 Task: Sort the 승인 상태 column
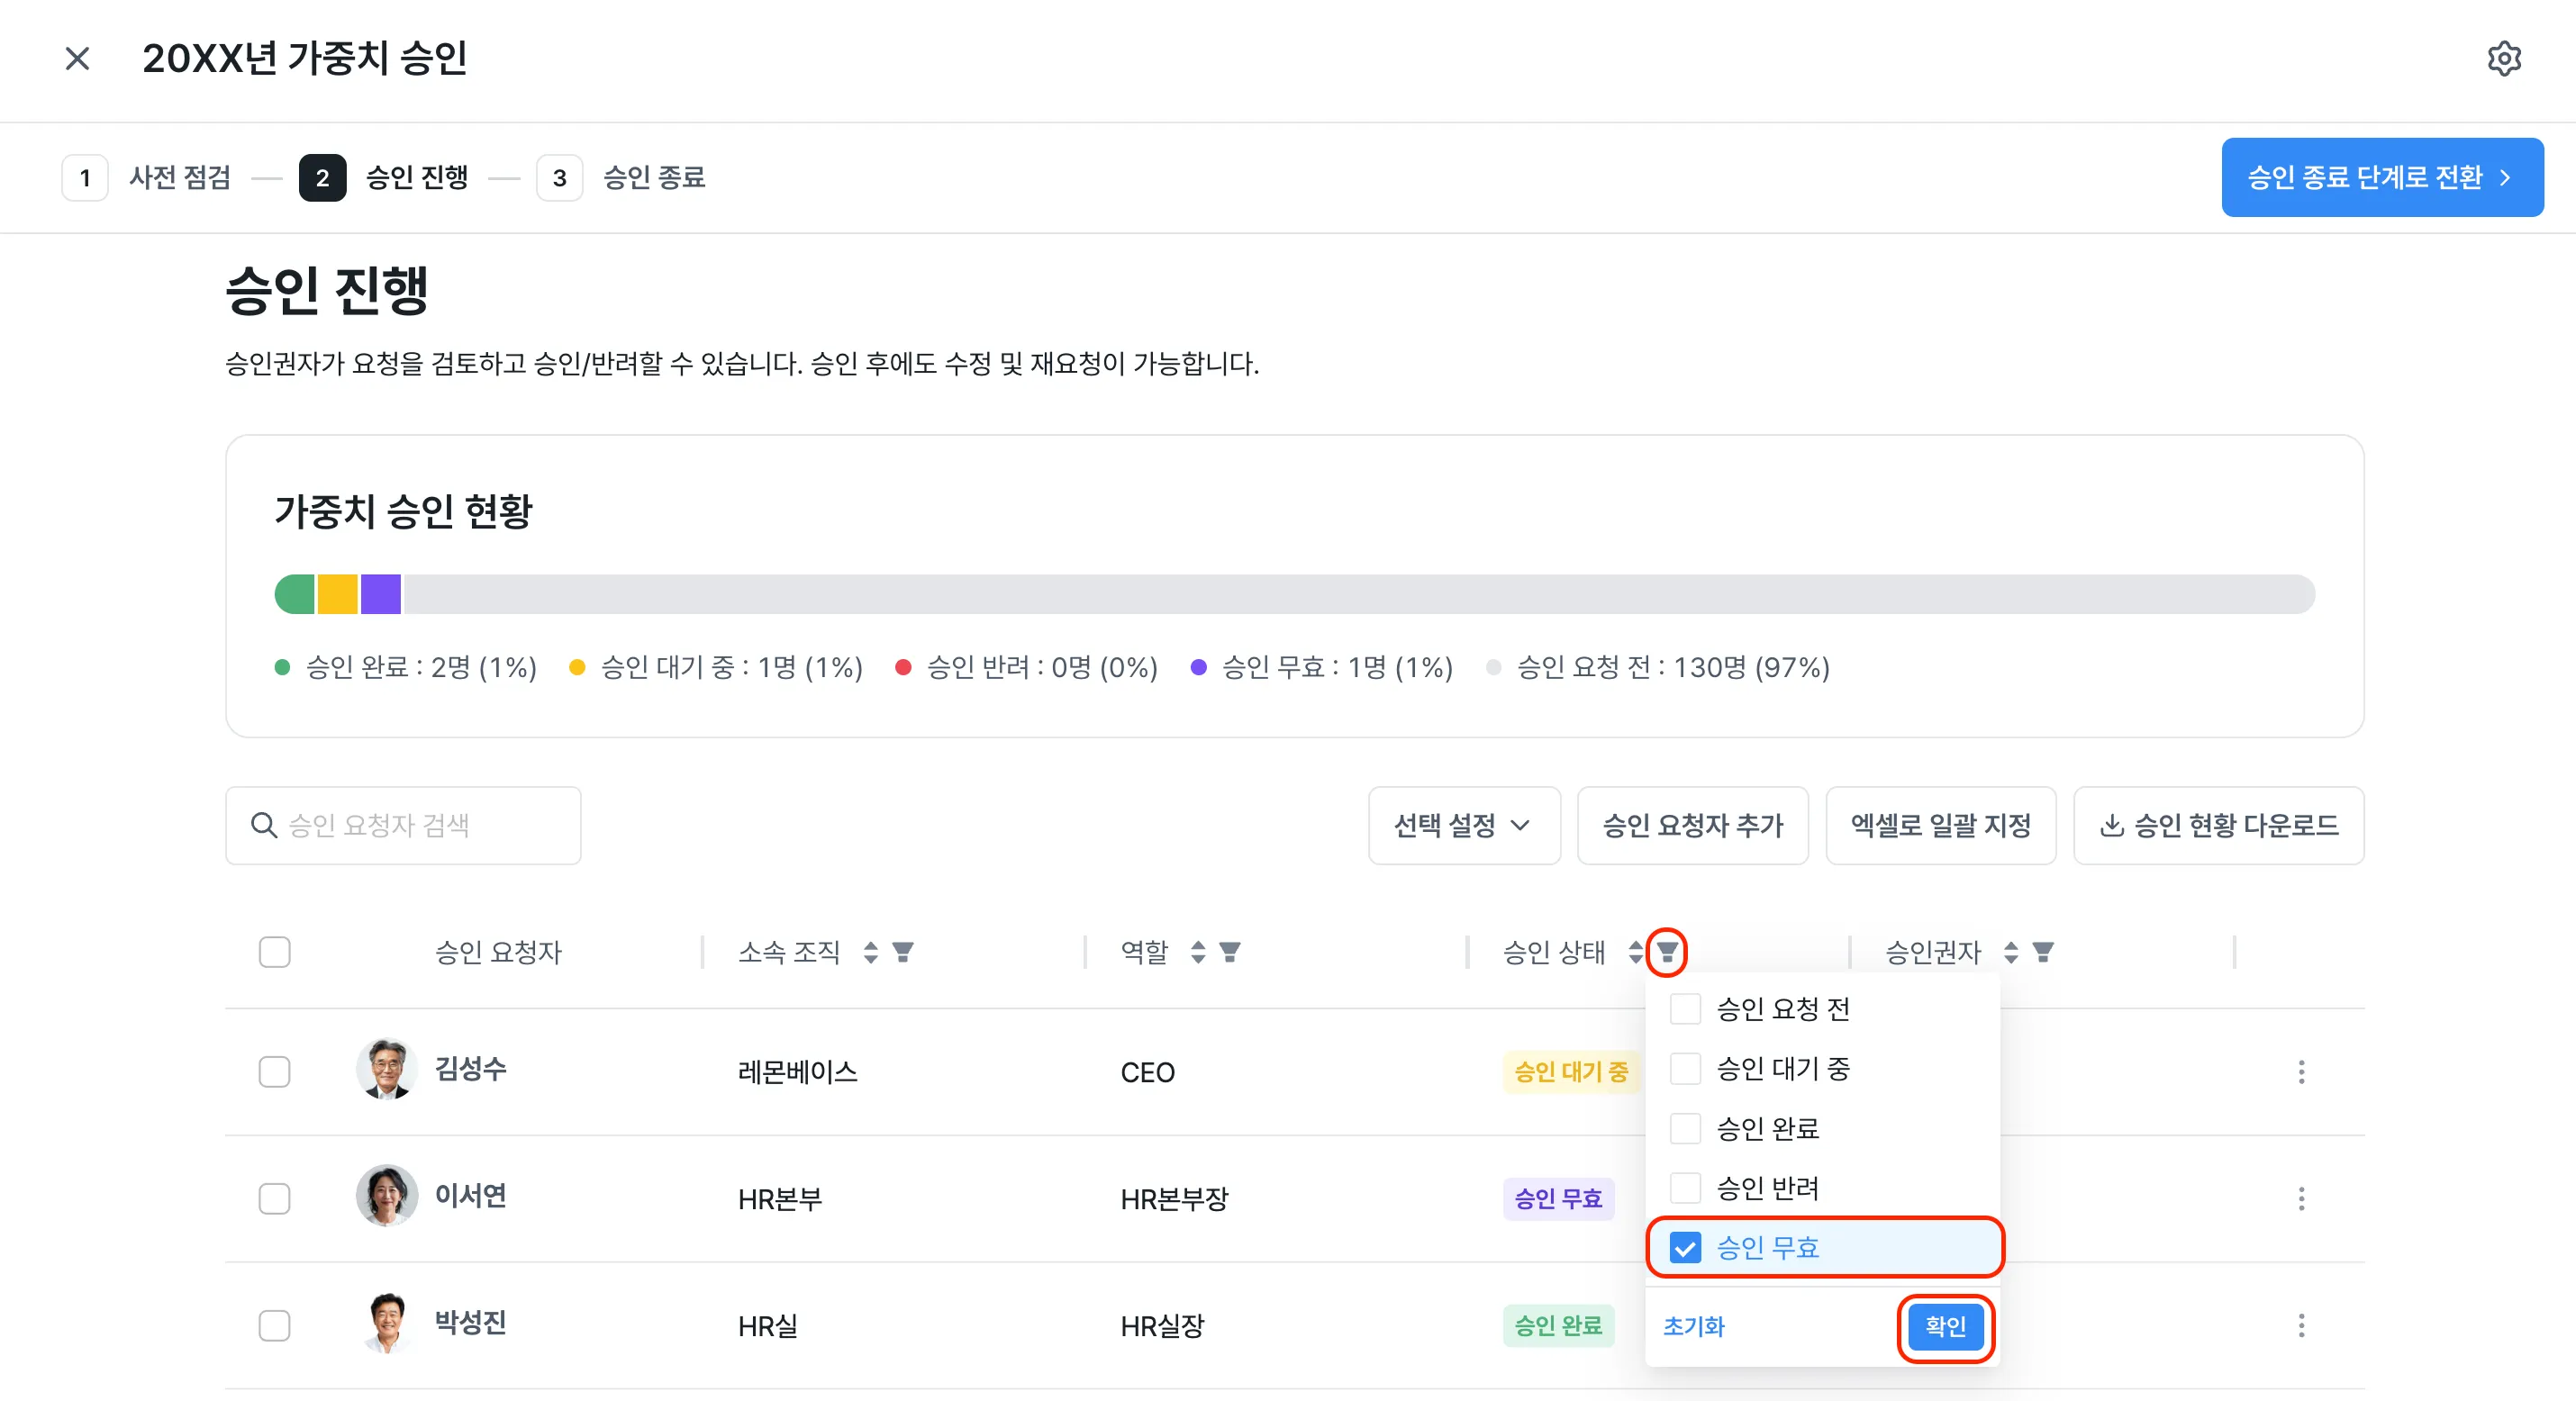[x=1635, y=952]
